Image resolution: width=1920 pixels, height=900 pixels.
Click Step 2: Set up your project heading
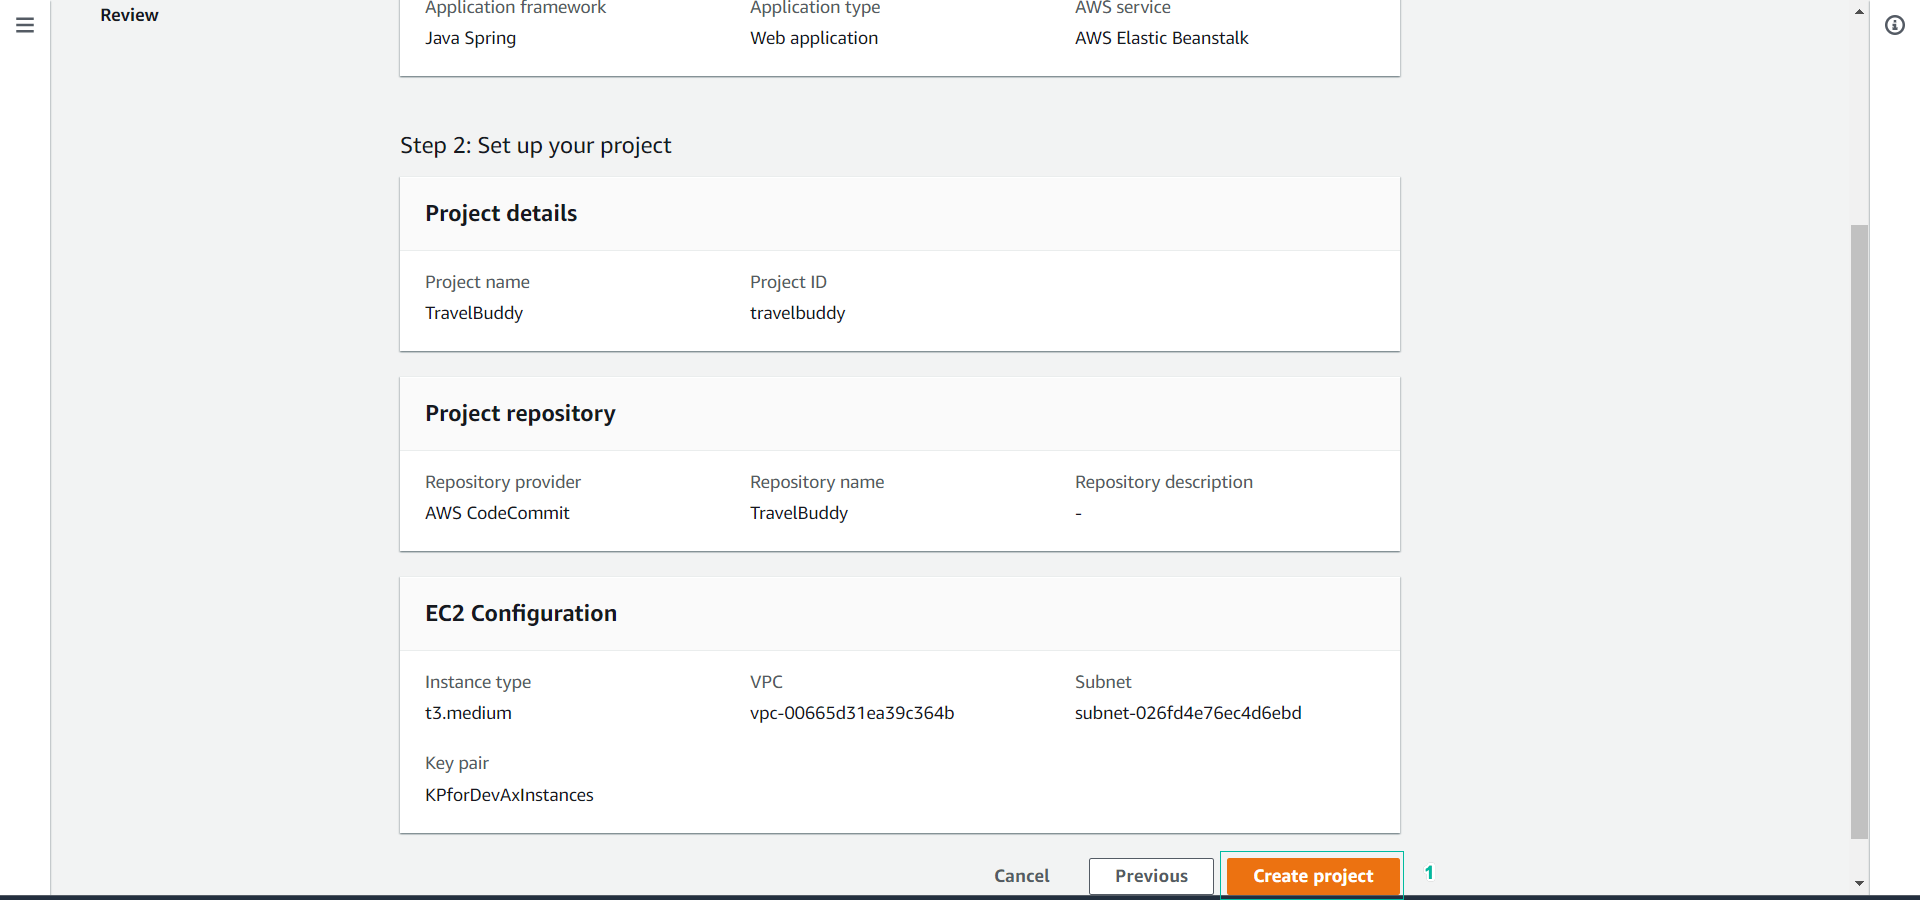click(x=535, y=146)
